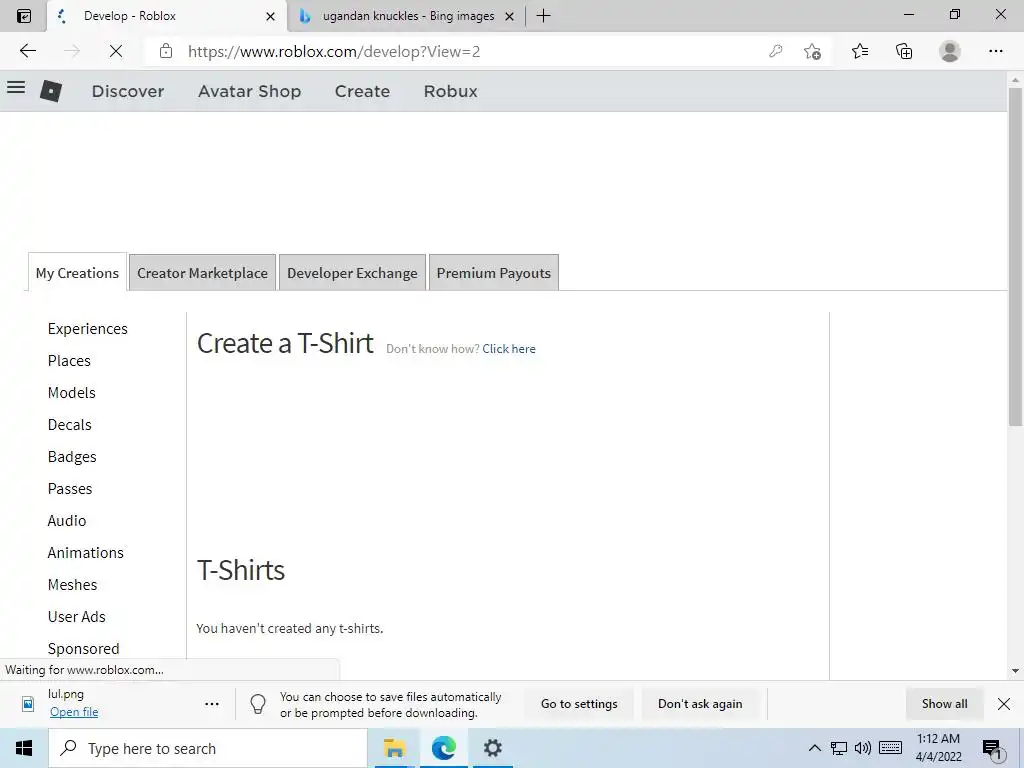Screen dimensions: 1024x768
Task: Follow the 'Click here' T-Shirt help link
Action: pos(509,349)
